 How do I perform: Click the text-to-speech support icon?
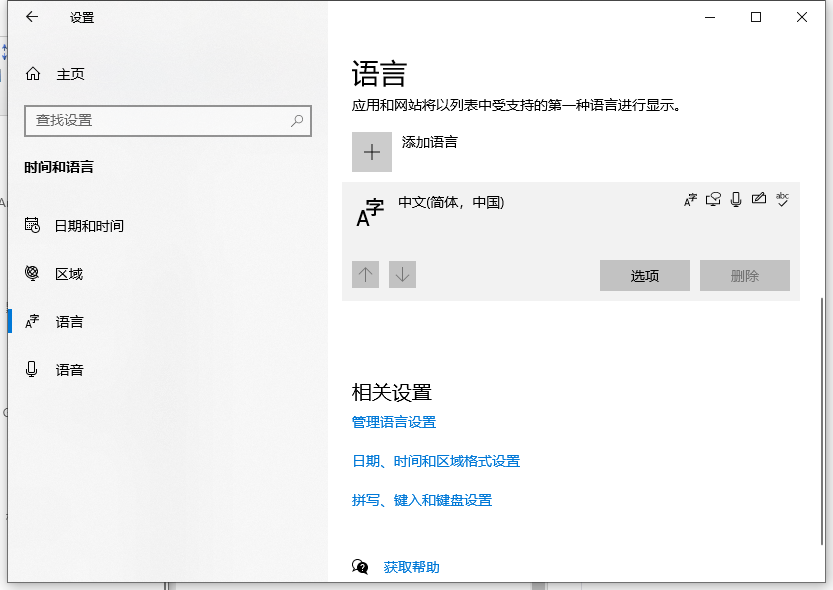713,199
